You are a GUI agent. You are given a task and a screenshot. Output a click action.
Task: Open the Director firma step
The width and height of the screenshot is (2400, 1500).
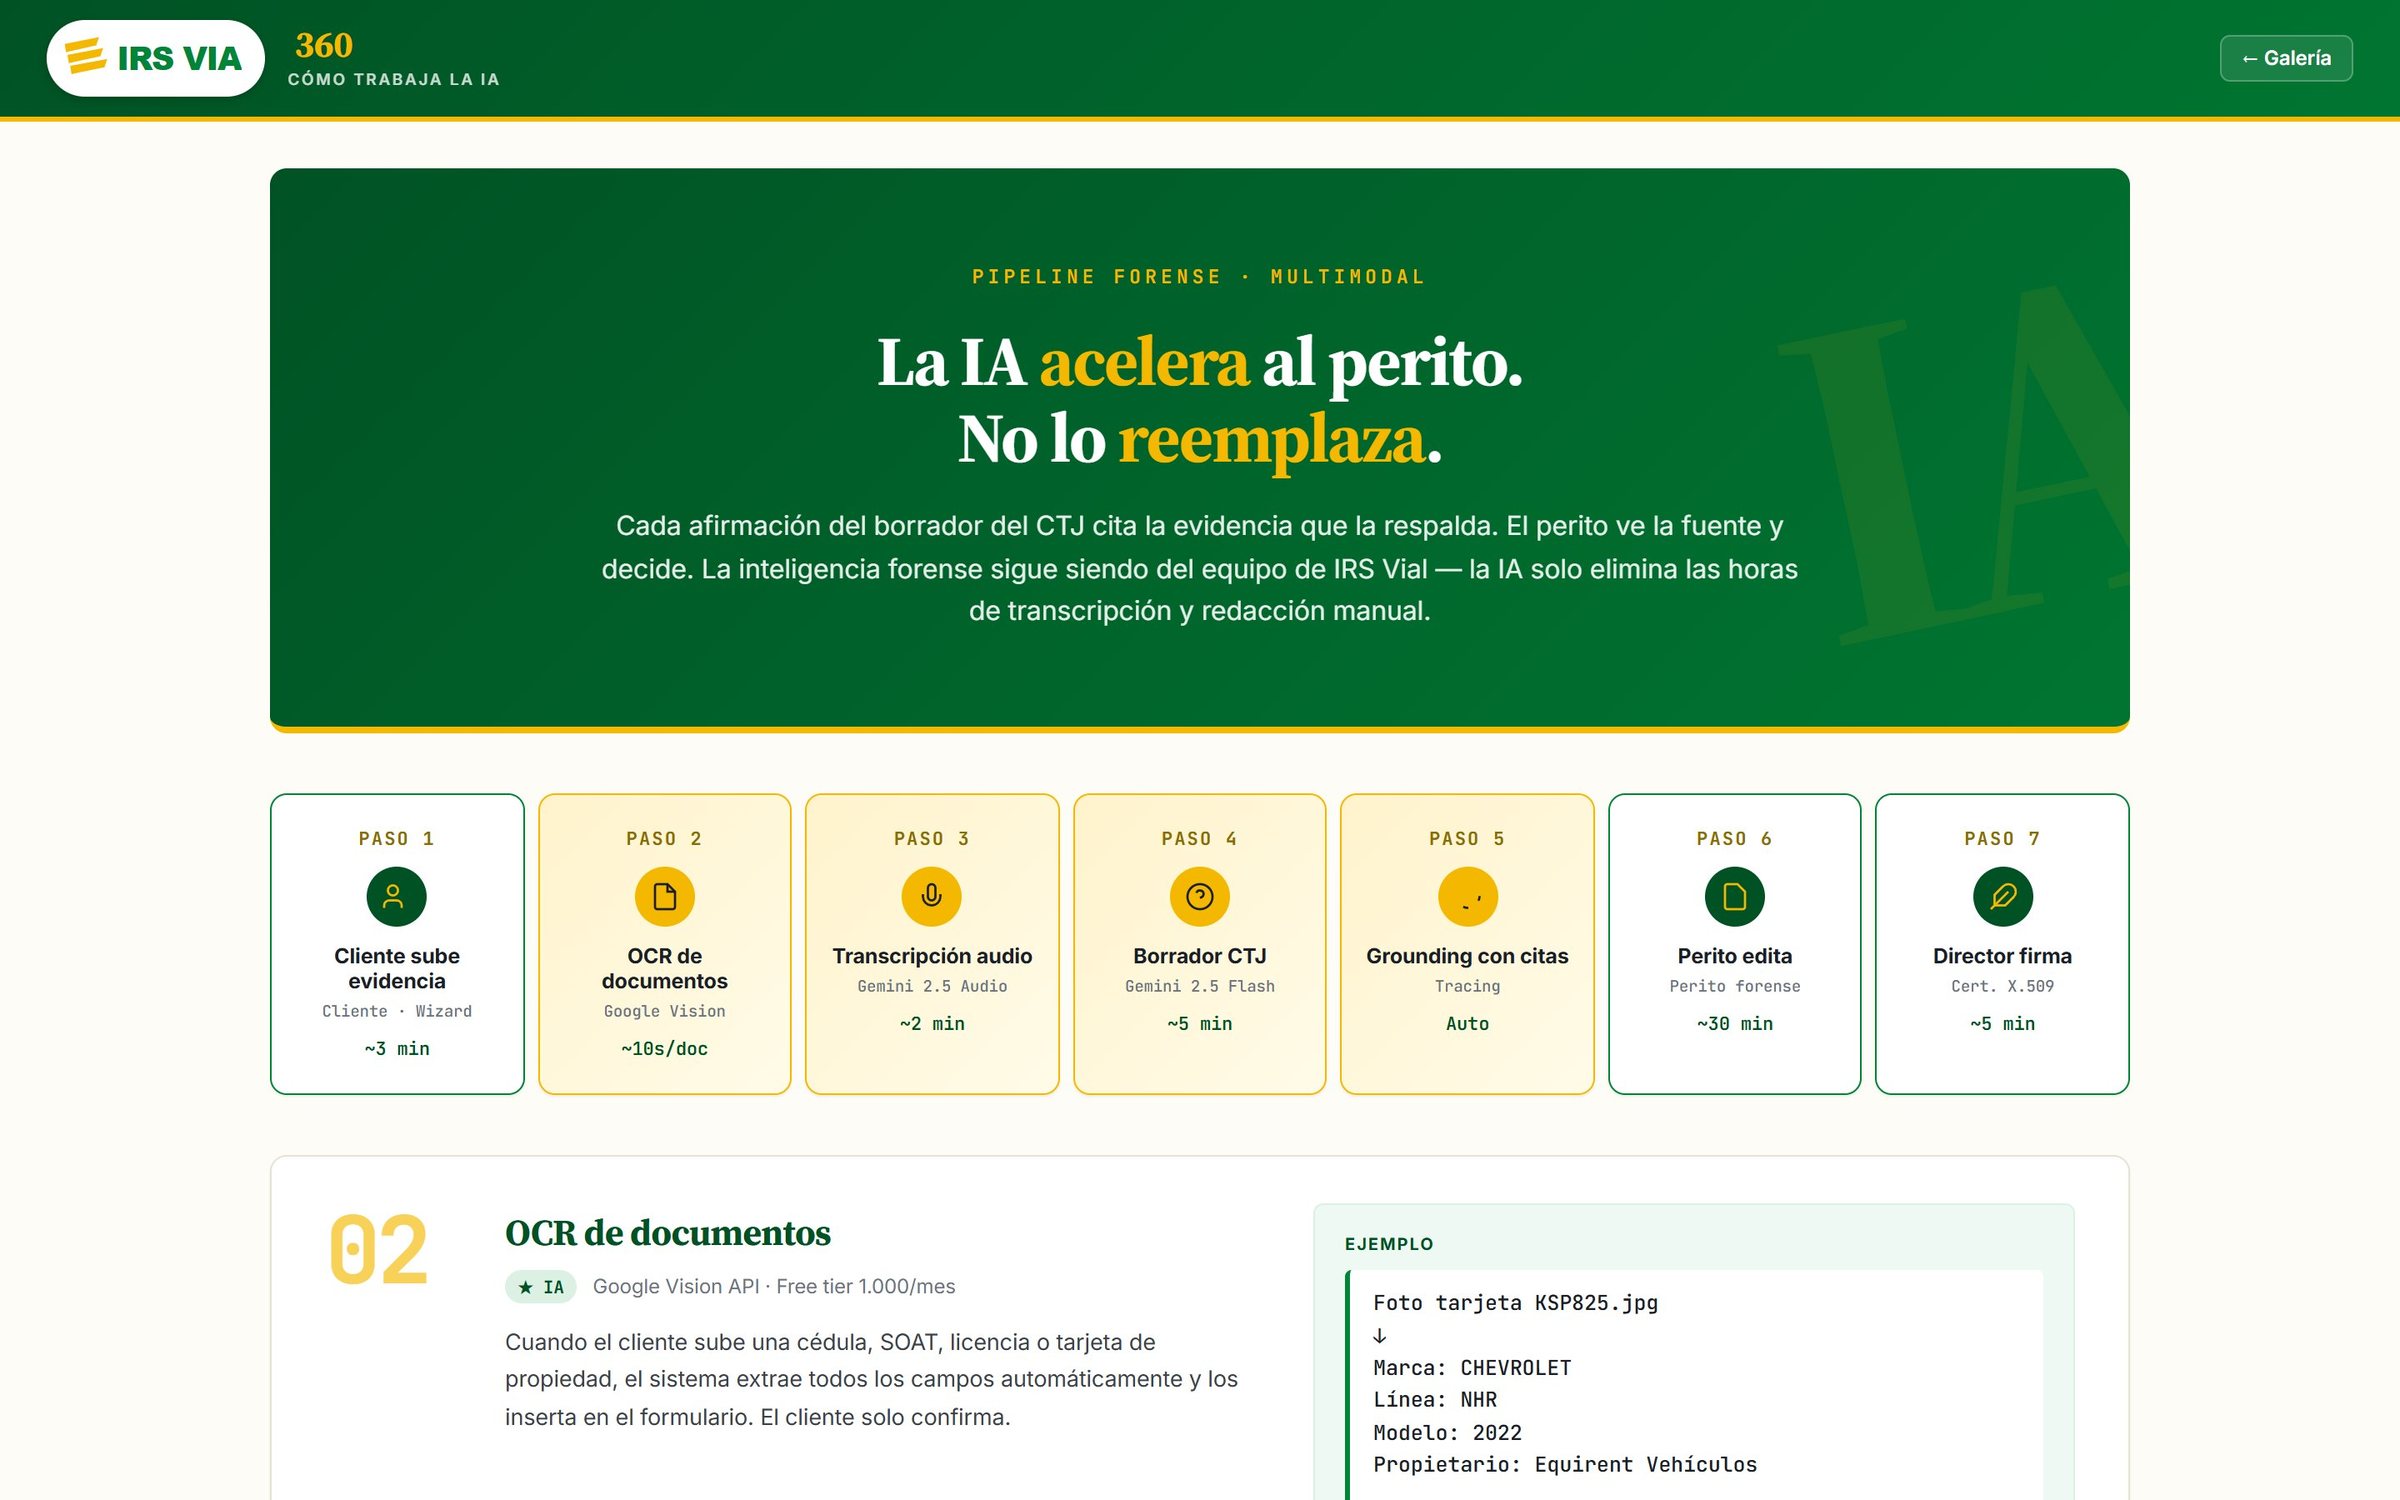pyautogui.click(x=2002, y=944)
